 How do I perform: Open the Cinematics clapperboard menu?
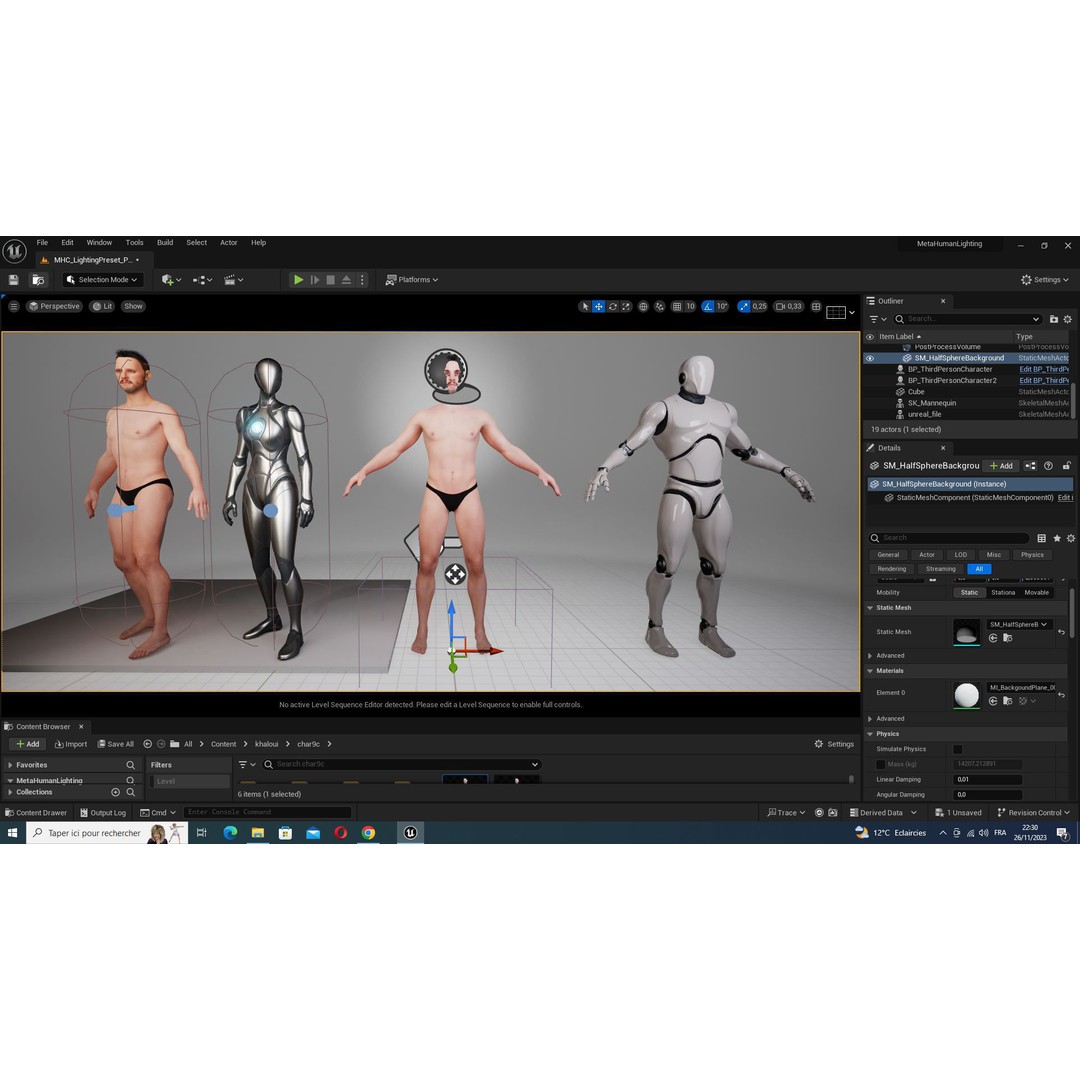click(x=233, y=280)
